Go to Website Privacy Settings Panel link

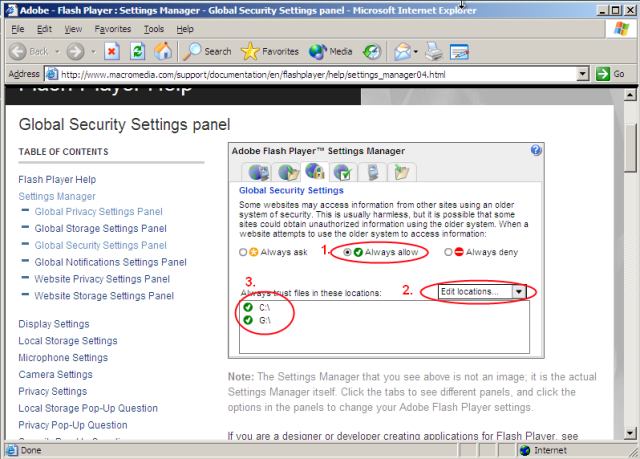[102, 279]
